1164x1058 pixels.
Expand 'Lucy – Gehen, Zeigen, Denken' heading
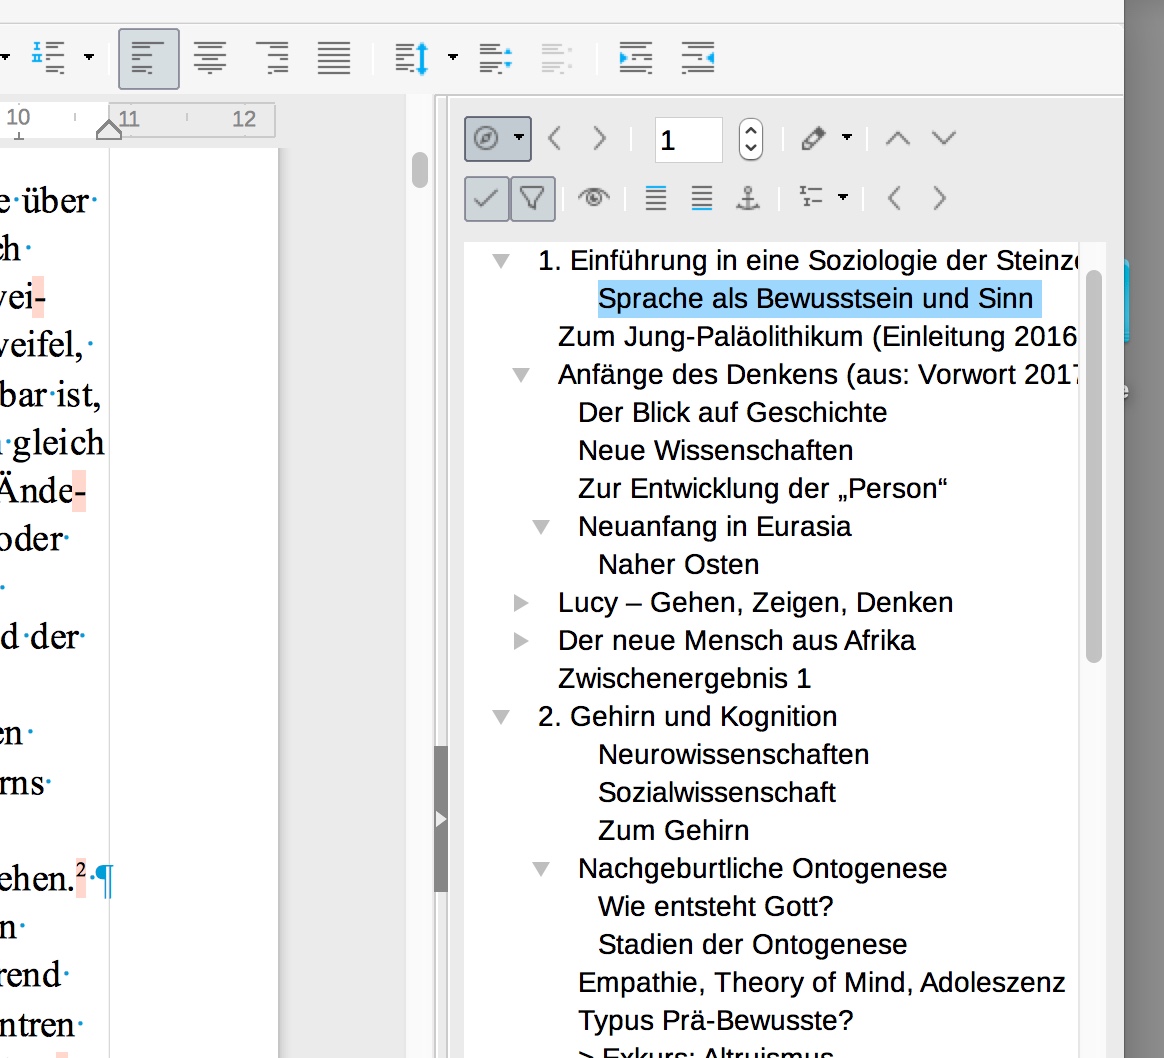pos(521,603)
